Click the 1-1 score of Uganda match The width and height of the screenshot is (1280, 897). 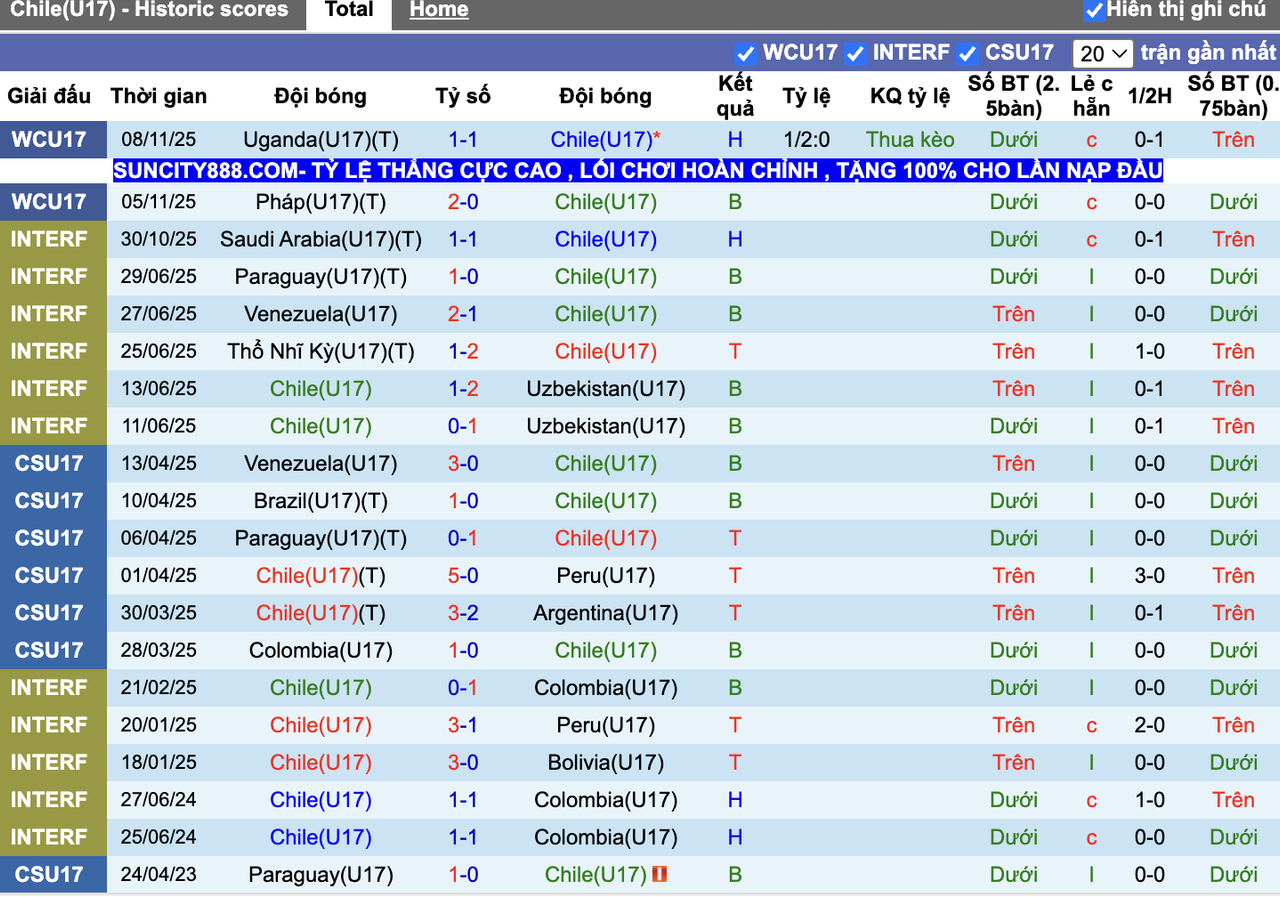tap(463, 140)
